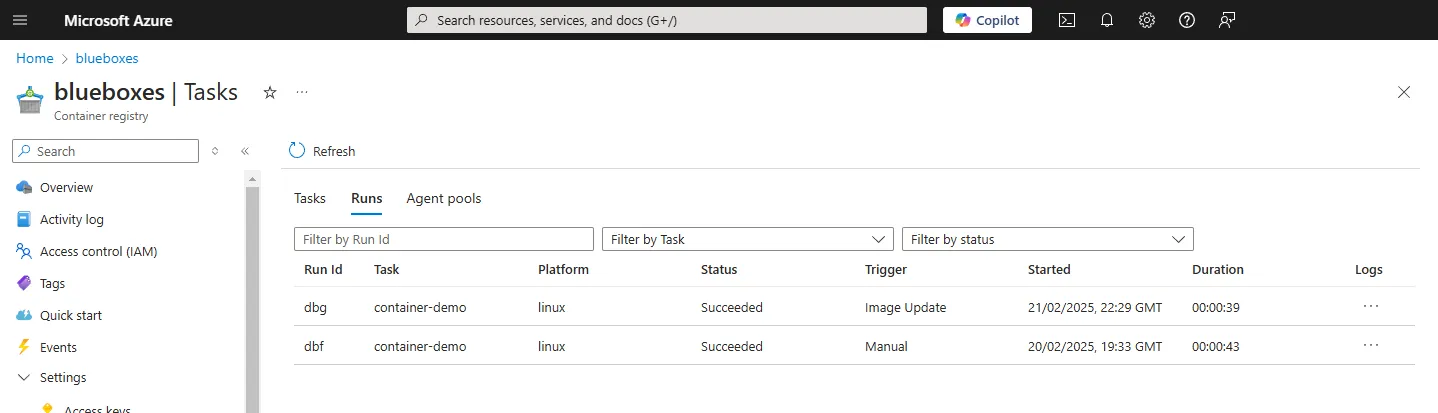
Task: Click the Platform column header
Action: [x=563, y=269]
